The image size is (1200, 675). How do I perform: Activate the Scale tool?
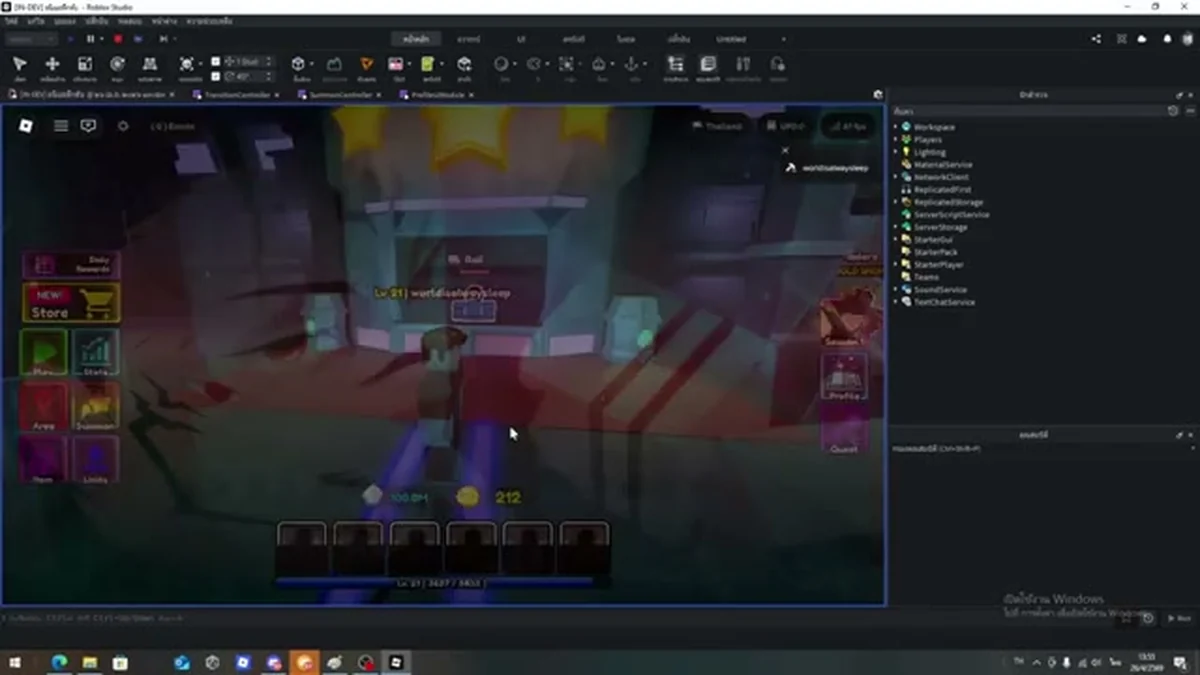coord(85,65)
